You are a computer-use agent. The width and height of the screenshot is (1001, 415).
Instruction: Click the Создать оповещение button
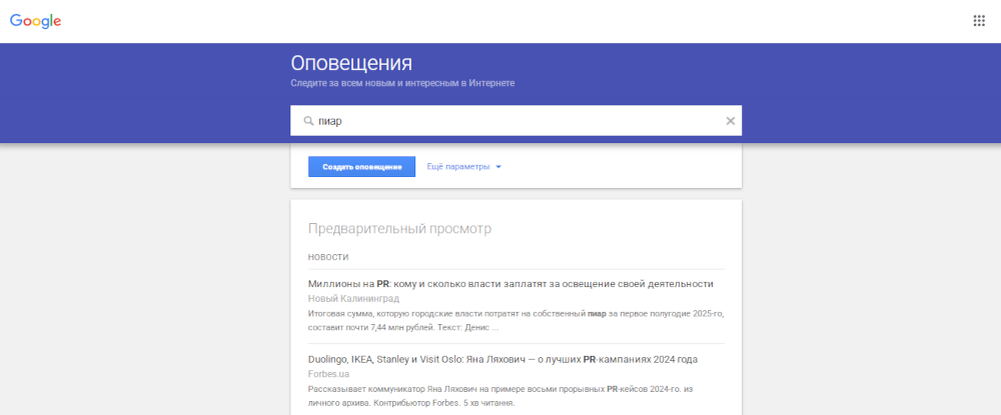[x=362, y=167]
